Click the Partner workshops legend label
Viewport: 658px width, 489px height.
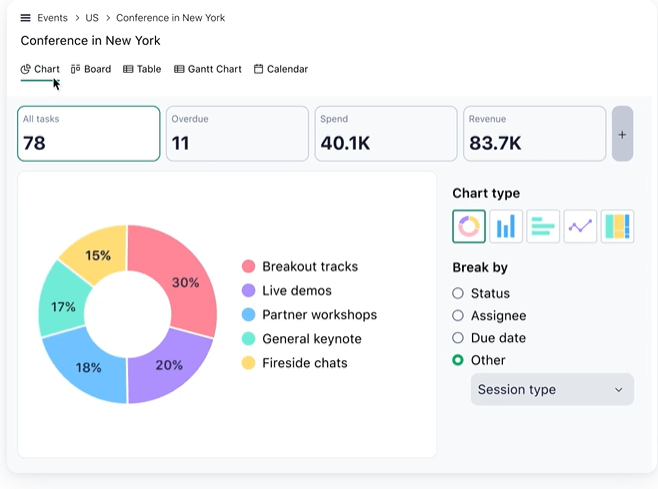click(x=320, y=315)
